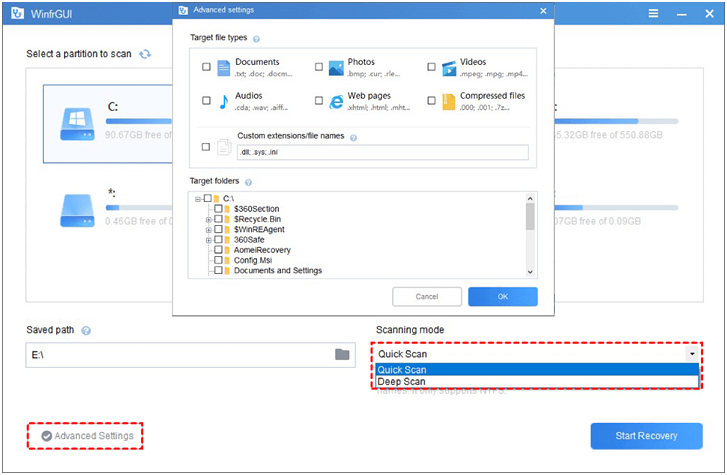This screenshot has width=727, height=475.
Task: Click the help icon next to Saved path
Action: point(86,330)
